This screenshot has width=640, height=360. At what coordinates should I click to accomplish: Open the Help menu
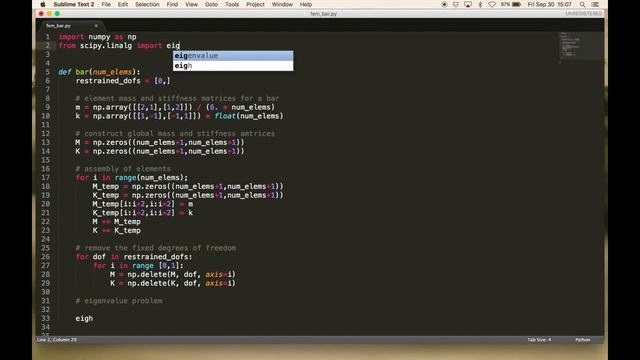tap(306, 4)
